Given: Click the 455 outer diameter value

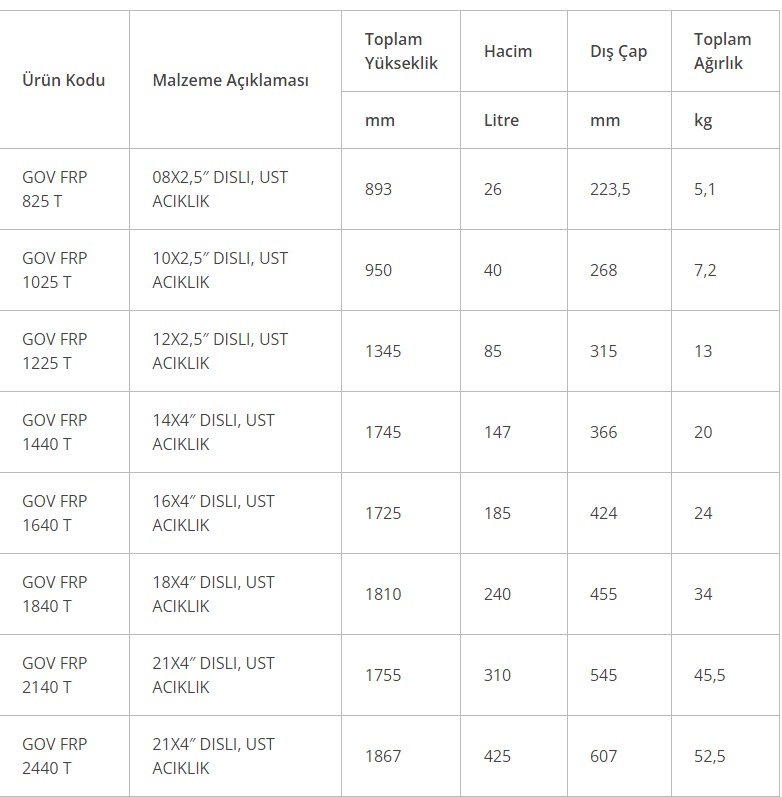Looking at the screenshot, I should click(603, 594).
